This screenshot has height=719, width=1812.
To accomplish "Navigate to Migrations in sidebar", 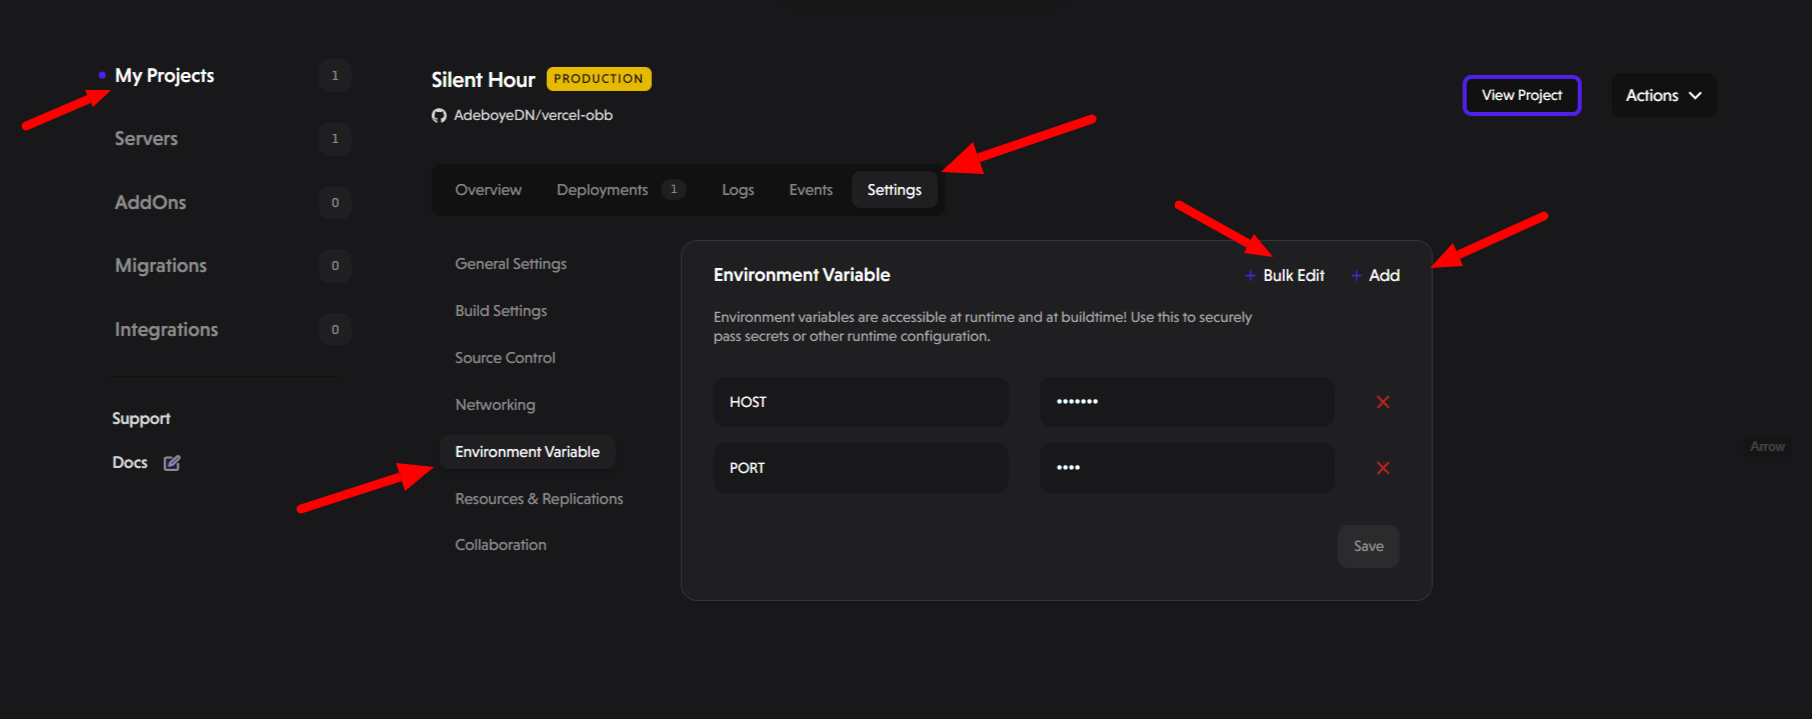I will [x=161, y=266].
